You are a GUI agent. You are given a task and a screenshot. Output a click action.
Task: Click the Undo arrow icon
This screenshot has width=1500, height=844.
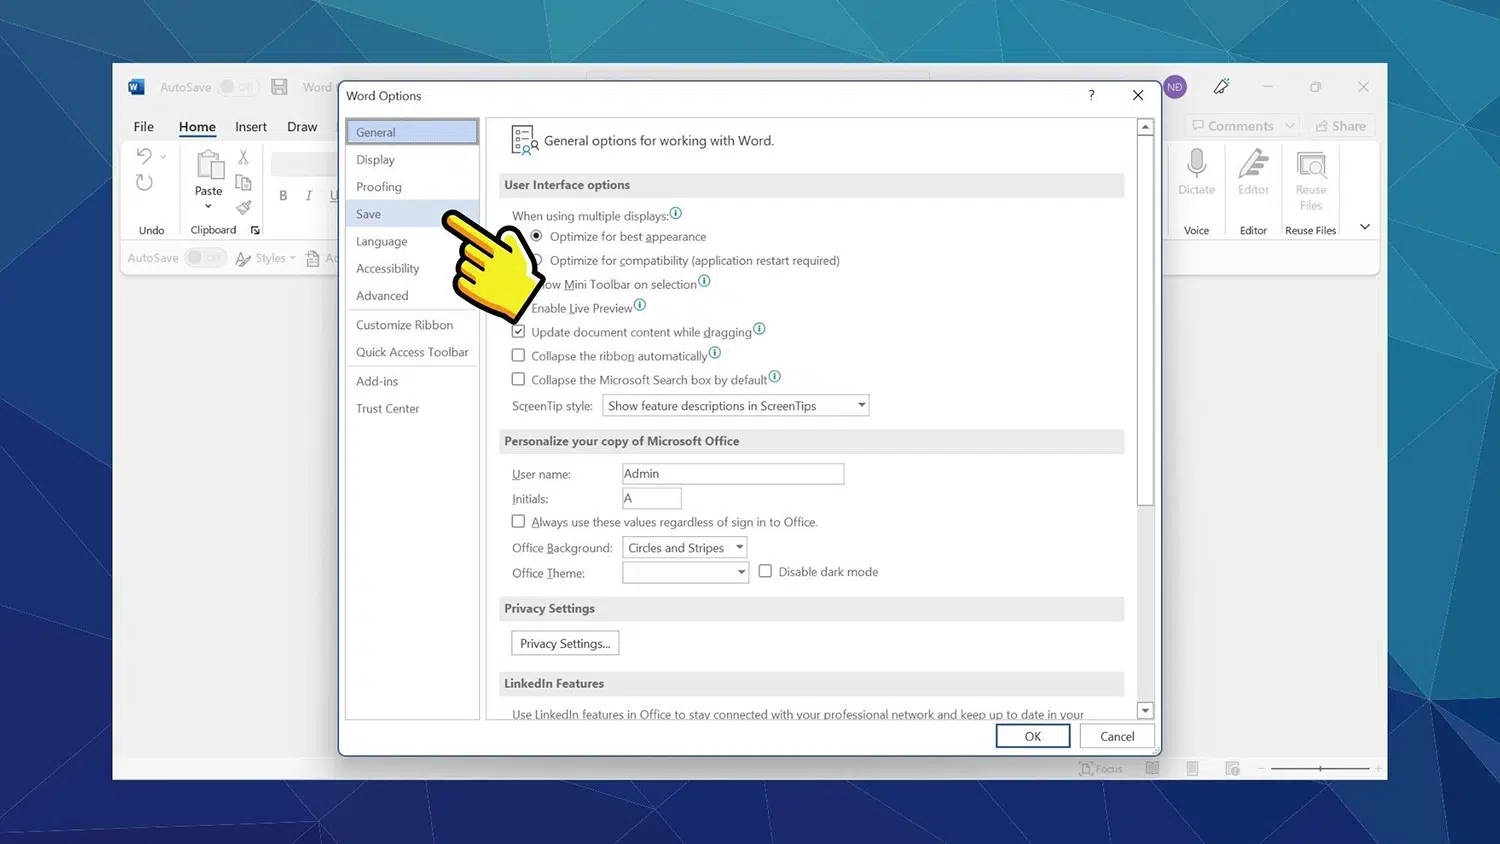click(x=144, y=156)
